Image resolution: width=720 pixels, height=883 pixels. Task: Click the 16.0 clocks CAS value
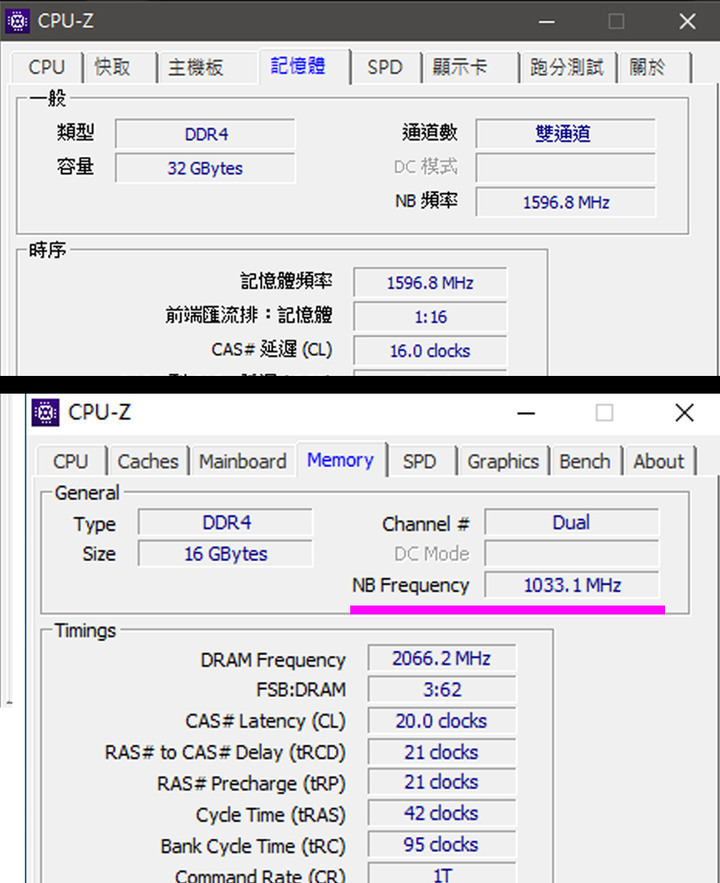click(x=430, y=351)
